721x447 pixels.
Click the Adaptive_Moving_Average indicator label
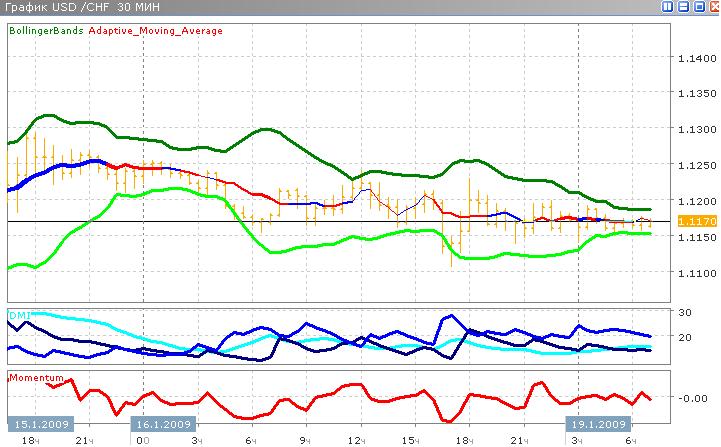pyautogui.click(x=155, y=31)
